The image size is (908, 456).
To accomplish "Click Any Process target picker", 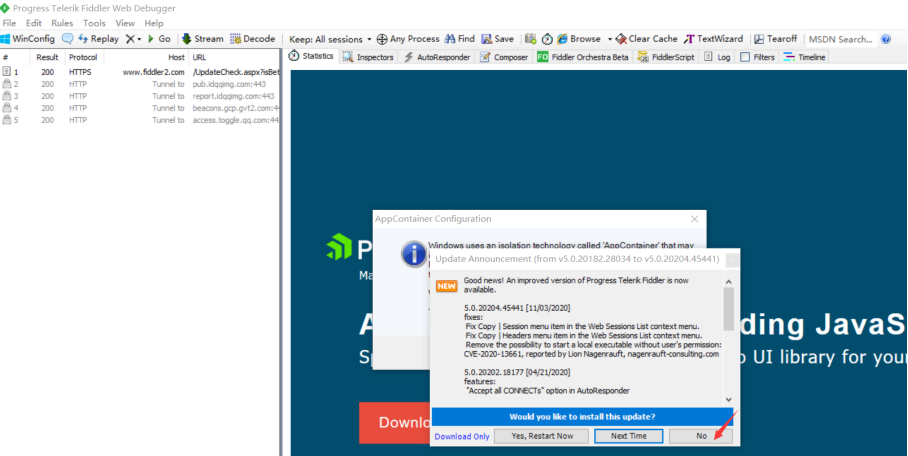I will pyautogui.click(x=408, y=39).
